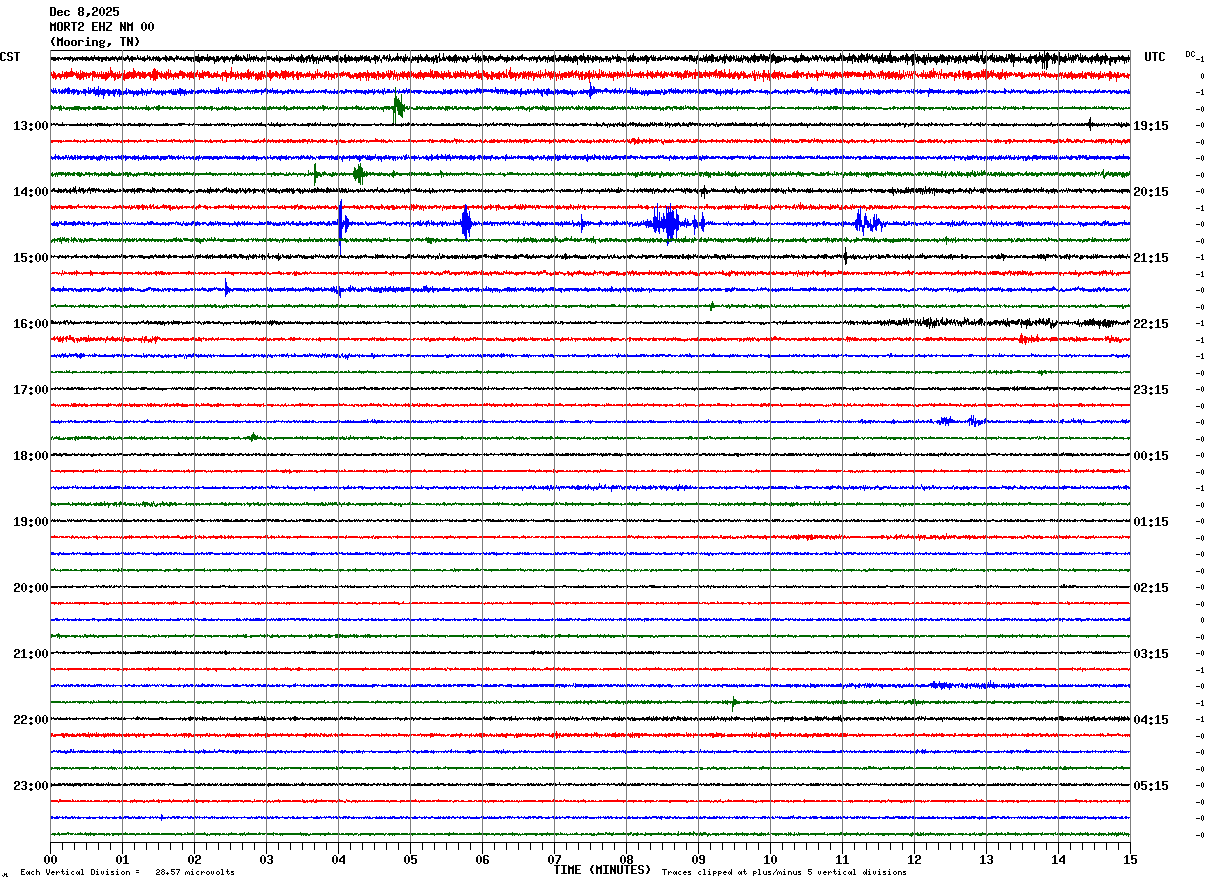The width and height of the screenshot is (1210, 886).
Task: Select the 22:00 CST time label
Action: (x=30, y=720)
